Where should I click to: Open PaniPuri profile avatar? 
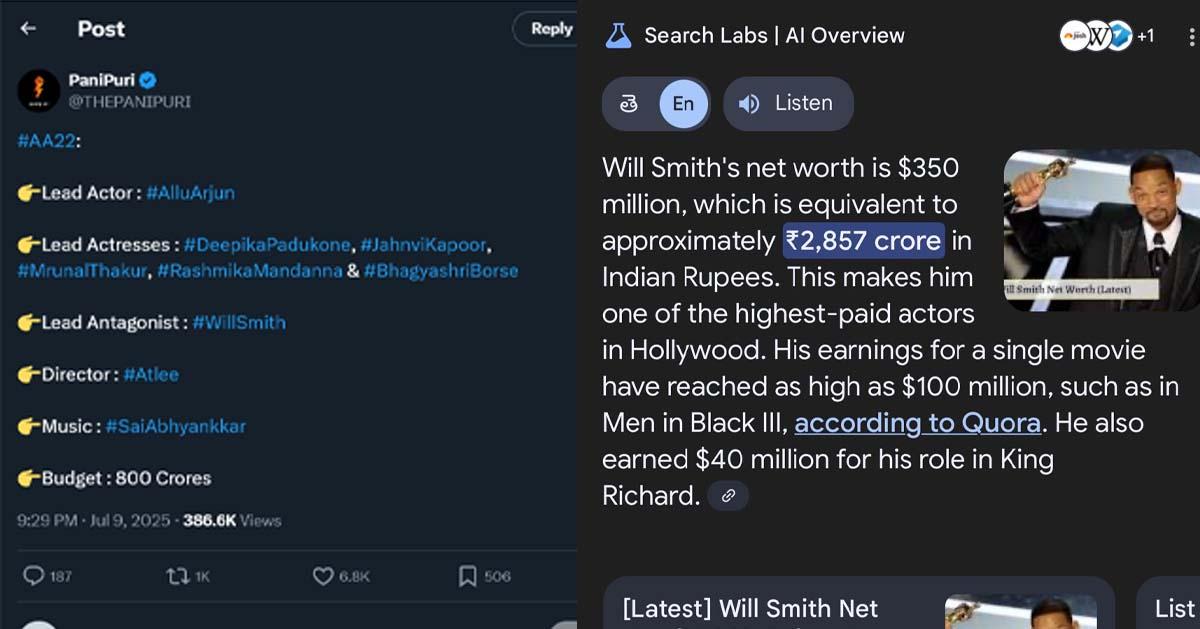tap(39, 91)
